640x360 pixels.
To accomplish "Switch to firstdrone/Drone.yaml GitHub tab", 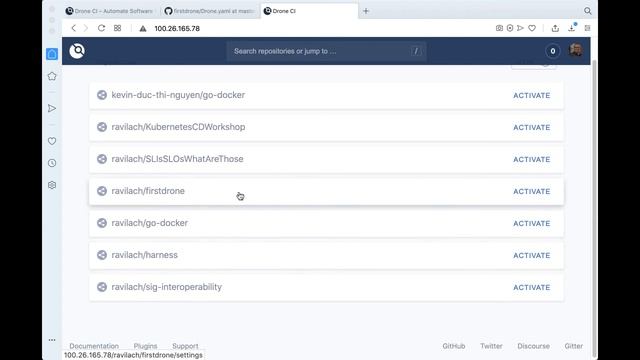I will [210, 11].
